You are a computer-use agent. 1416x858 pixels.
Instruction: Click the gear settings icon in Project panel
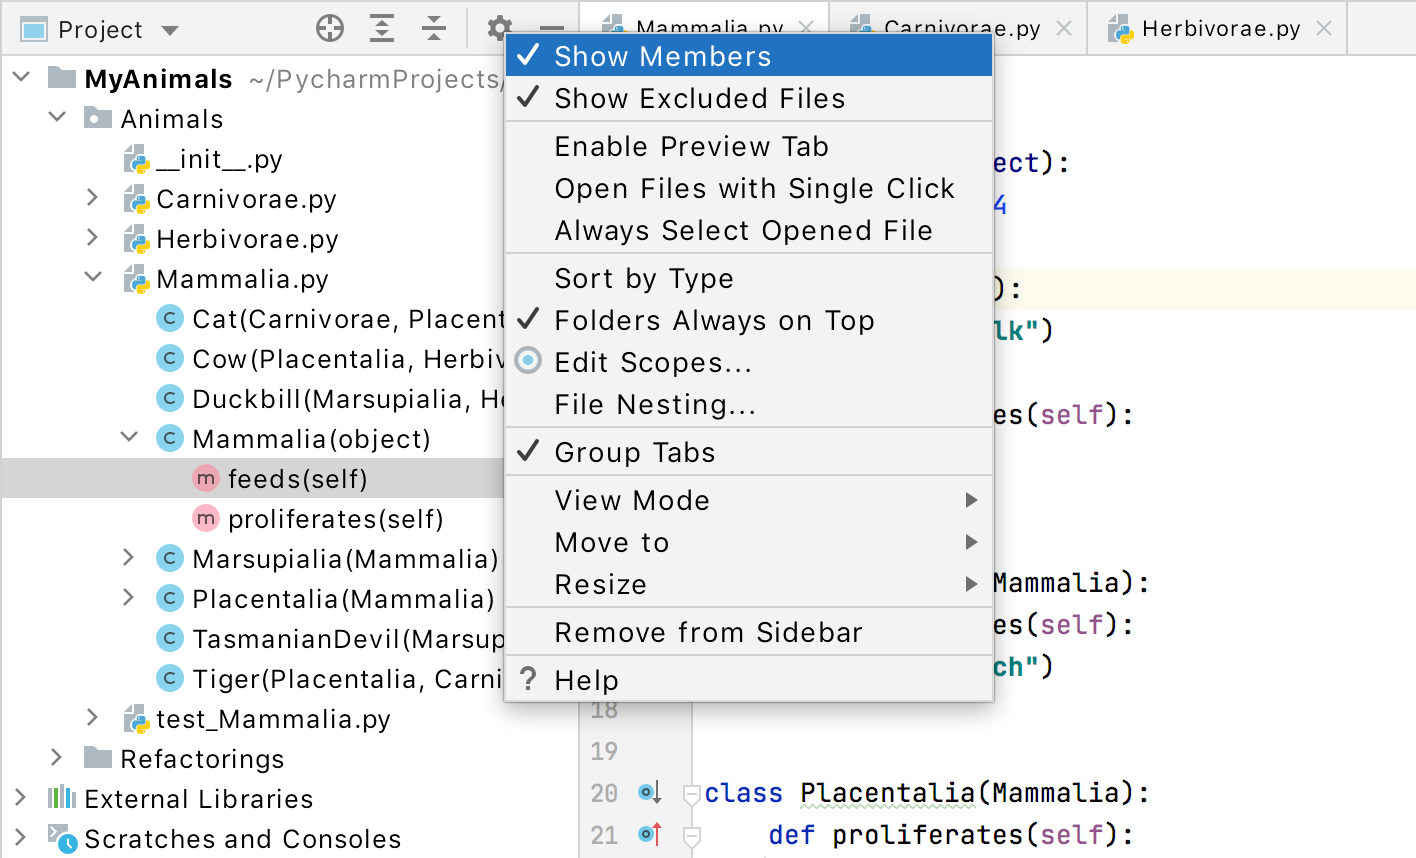[x=499, y=28]
